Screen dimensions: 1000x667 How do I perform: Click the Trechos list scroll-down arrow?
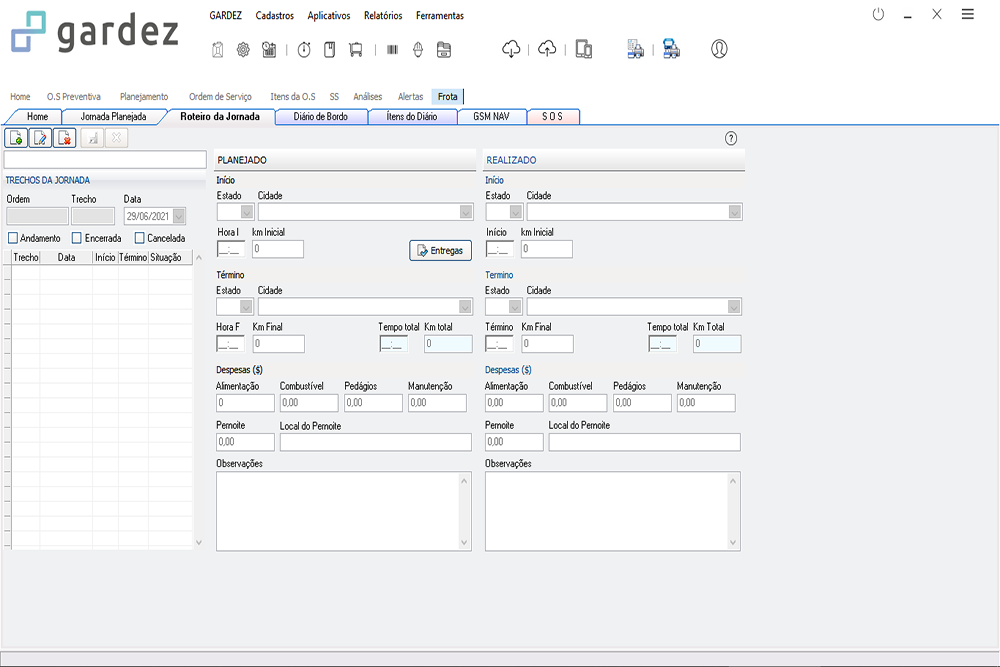(199, 543)
